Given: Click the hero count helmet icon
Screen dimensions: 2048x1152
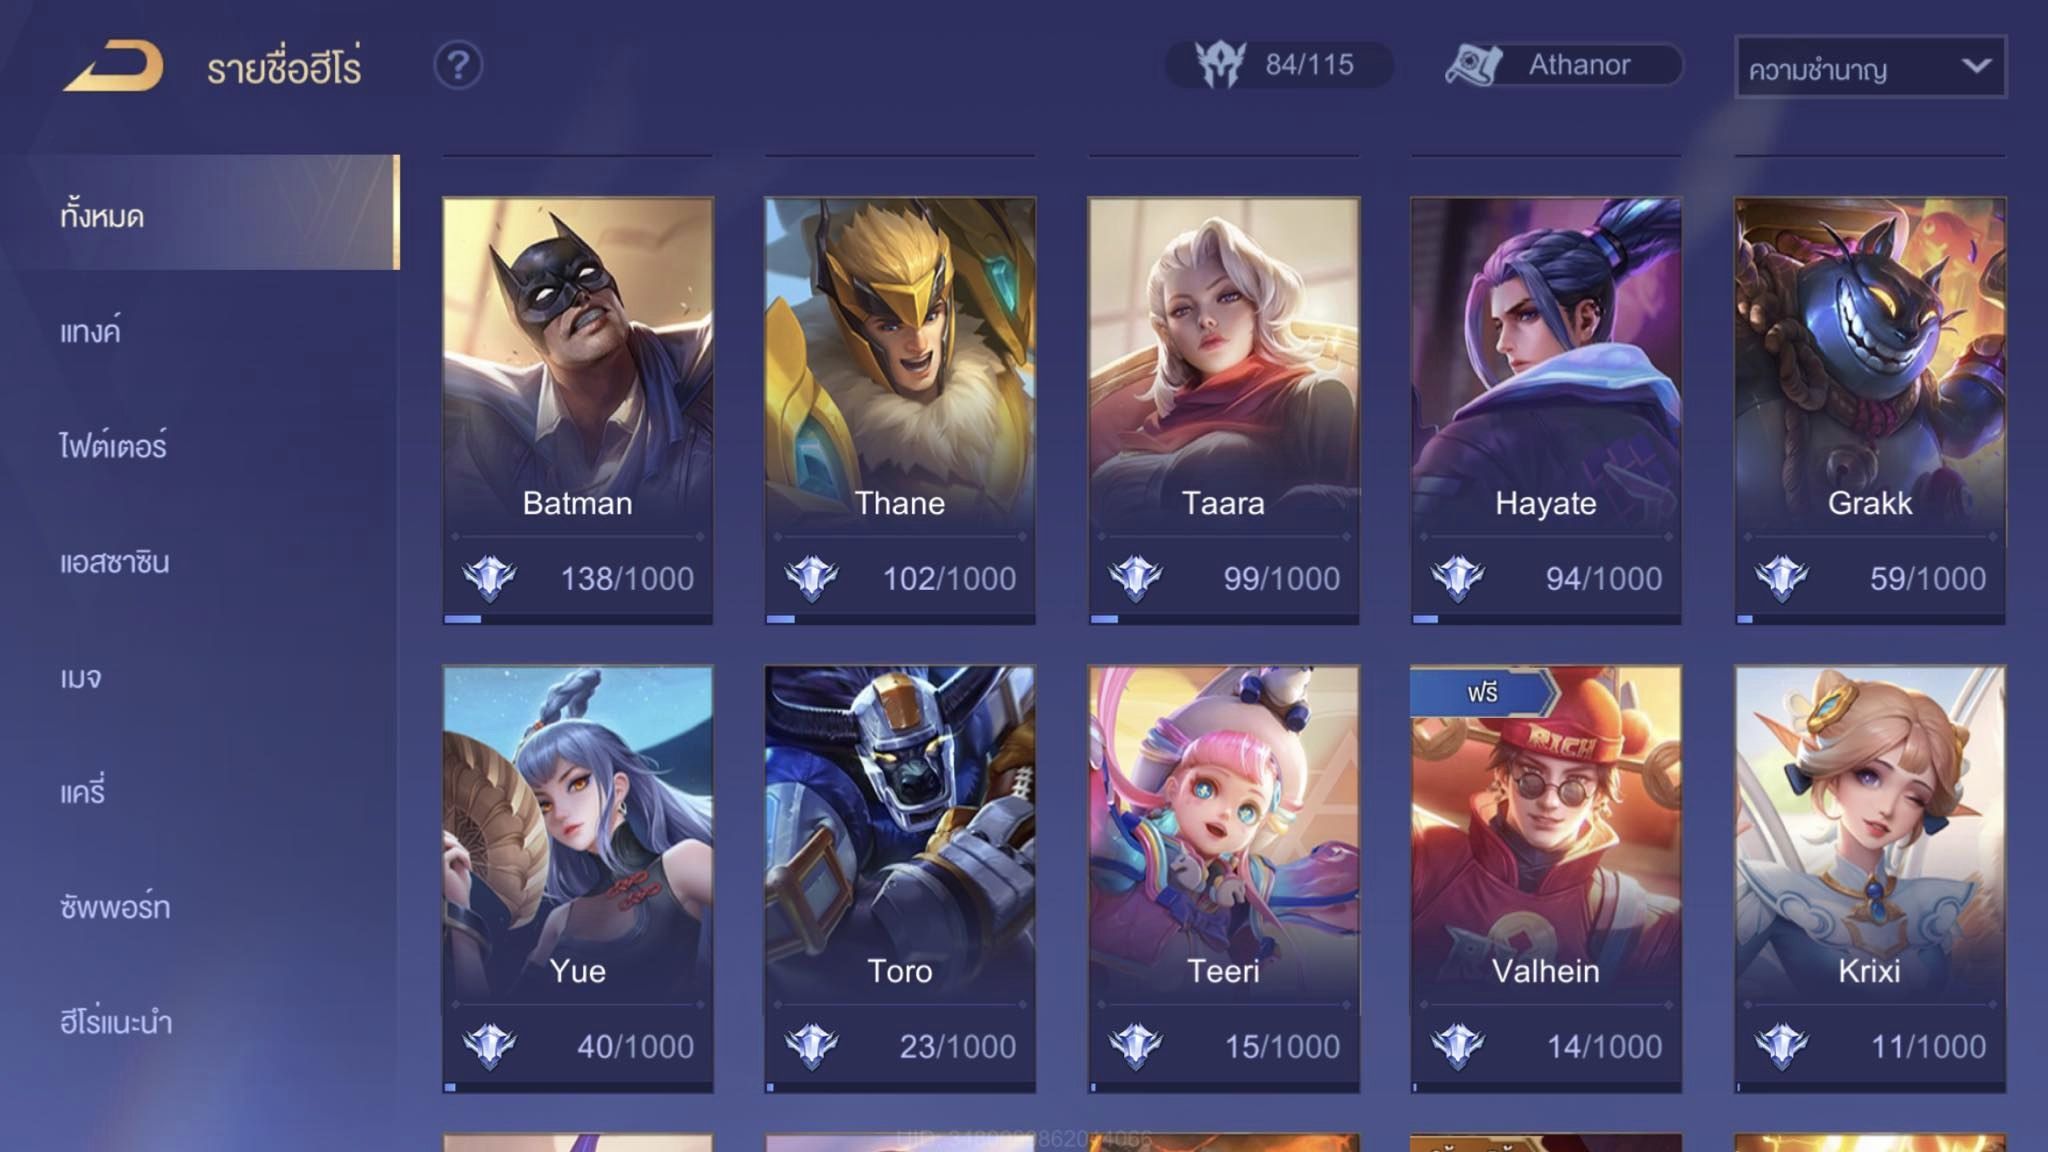Looking at the screenshot, I should 1221,65.
